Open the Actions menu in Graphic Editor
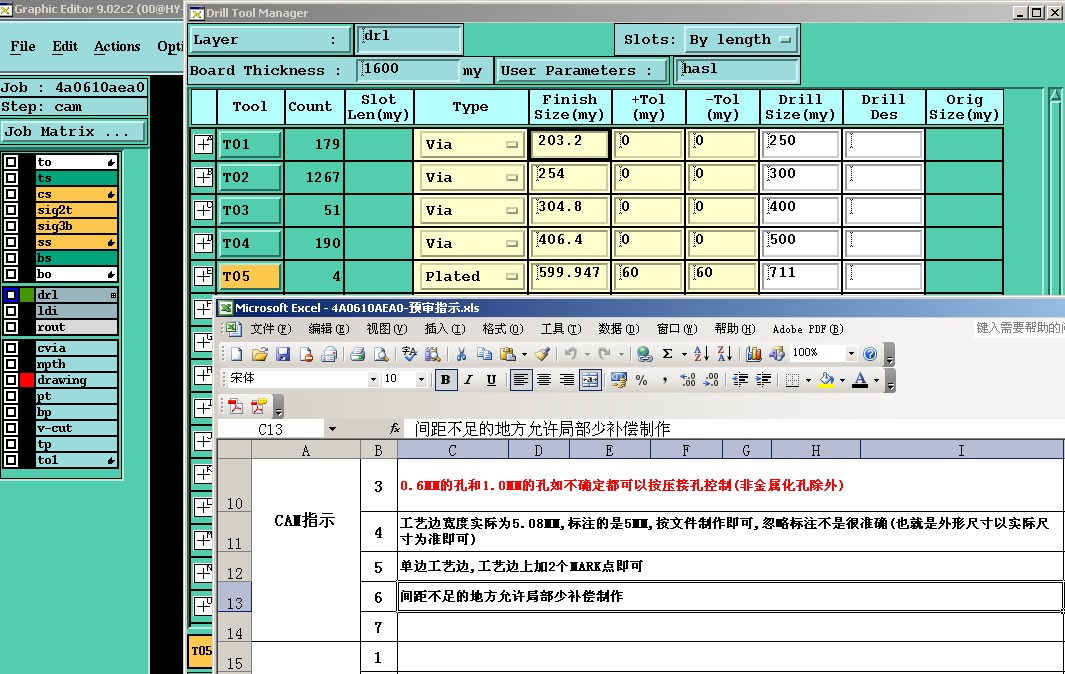The image size is (1065, 674). pyautogui.click(x=117, y=46)
